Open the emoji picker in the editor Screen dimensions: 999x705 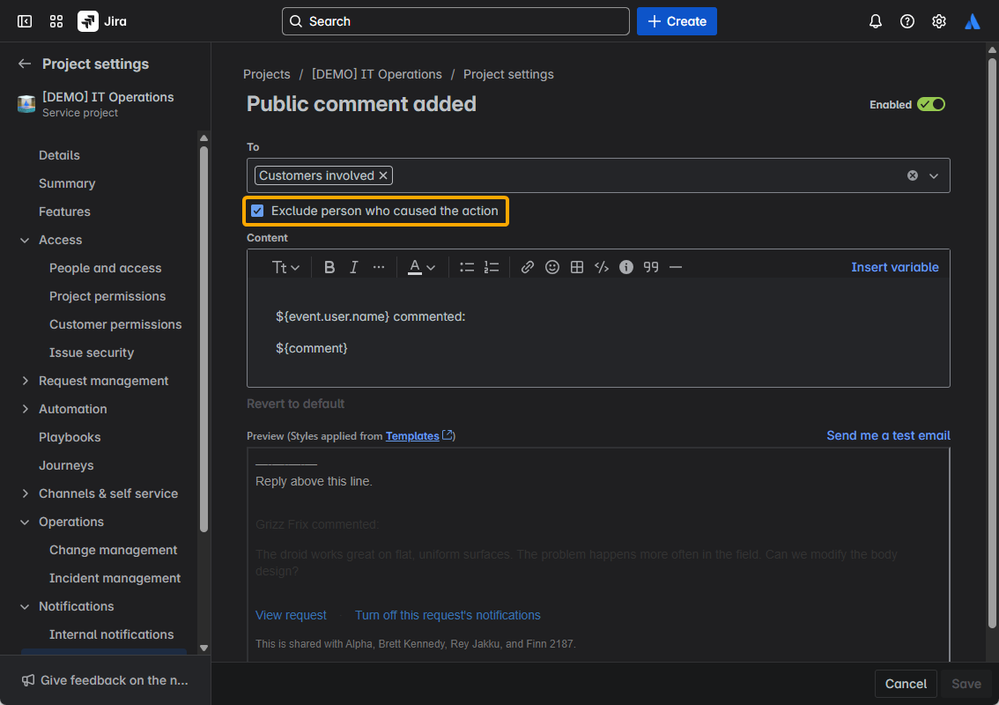pyautogui.click(x=552, y=267)
